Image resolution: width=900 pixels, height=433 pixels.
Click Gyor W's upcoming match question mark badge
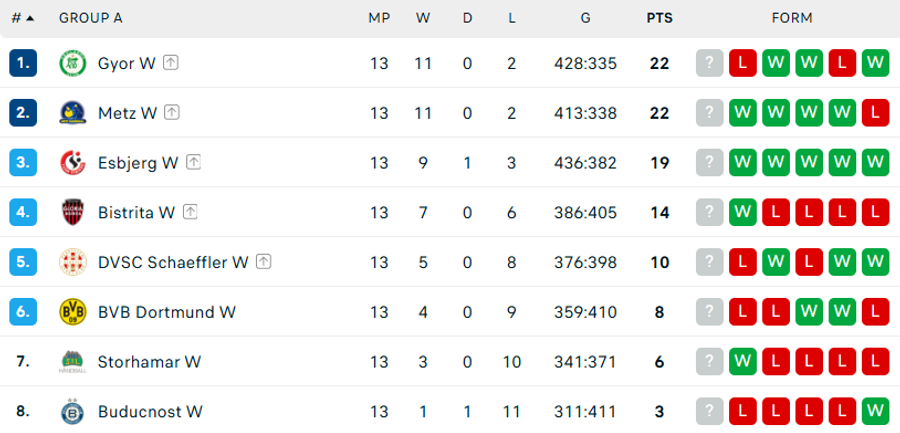pyautogui.click(x=710, y=63)
